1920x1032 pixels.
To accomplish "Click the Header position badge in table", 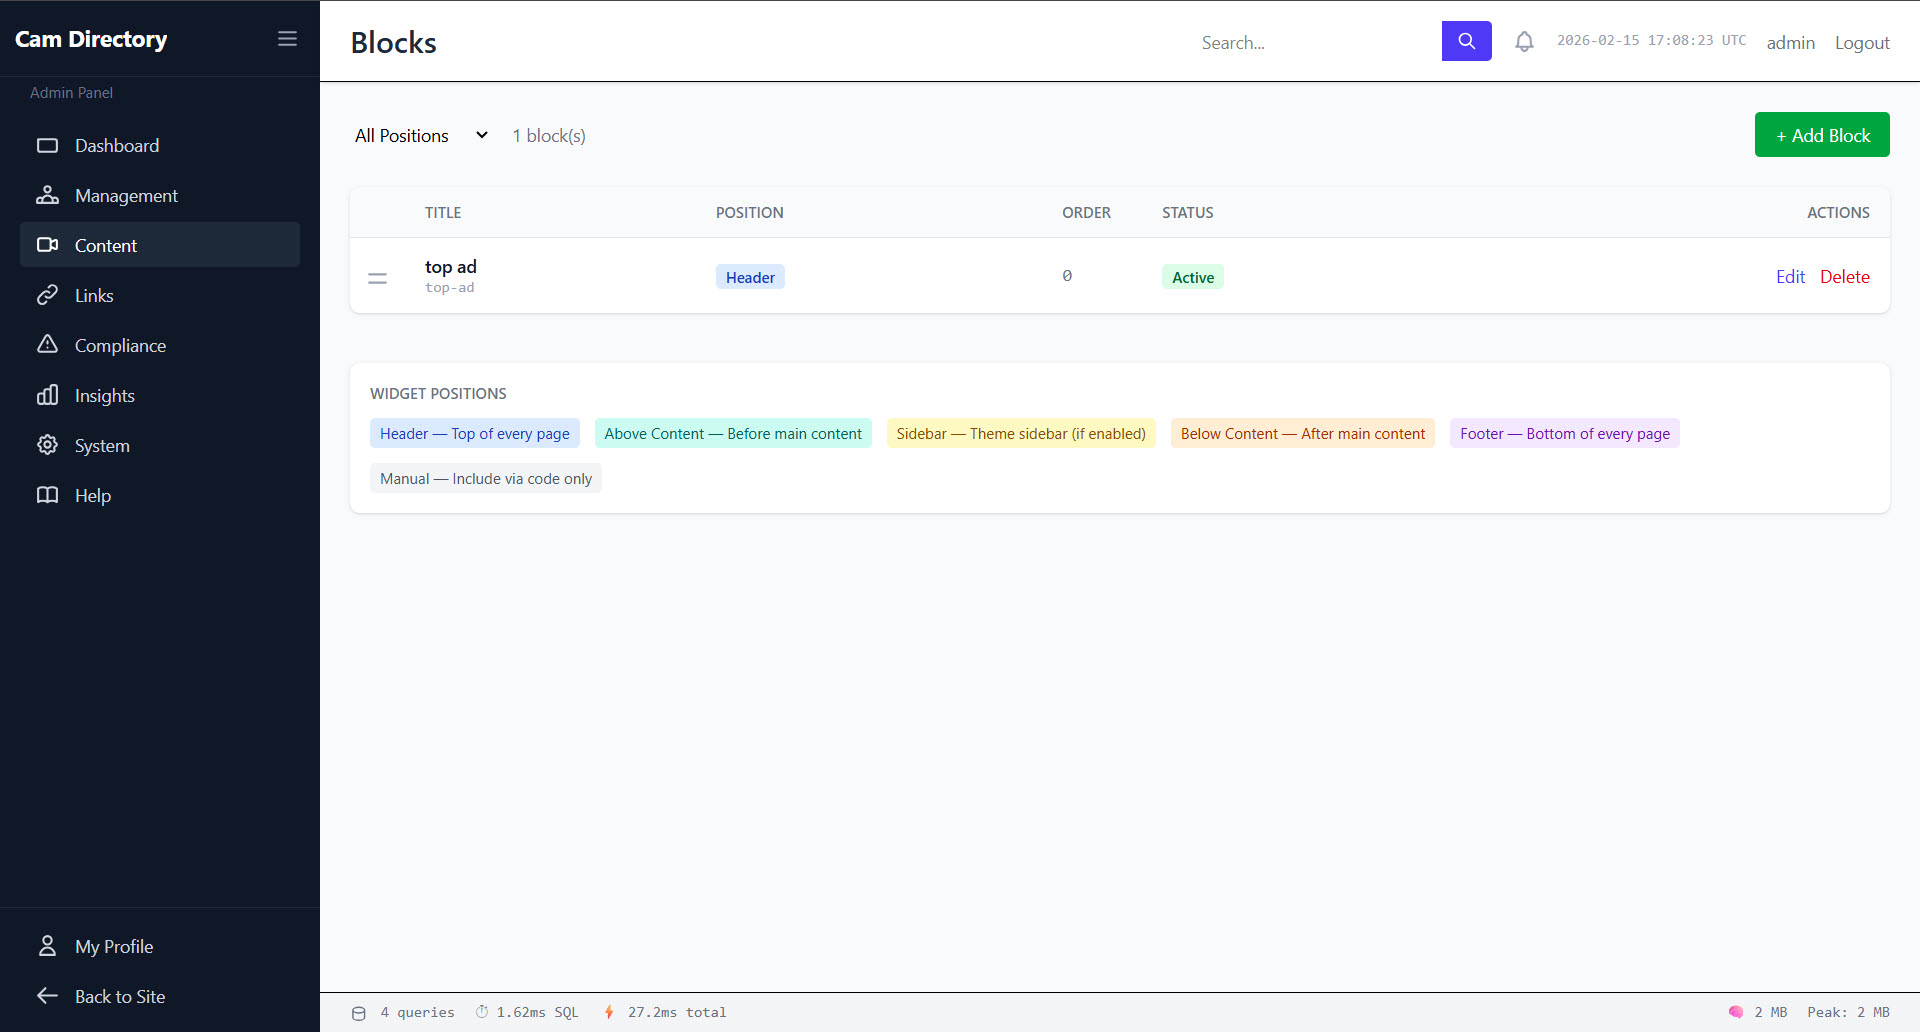I will pyautogui.click(x=750, y=278).
